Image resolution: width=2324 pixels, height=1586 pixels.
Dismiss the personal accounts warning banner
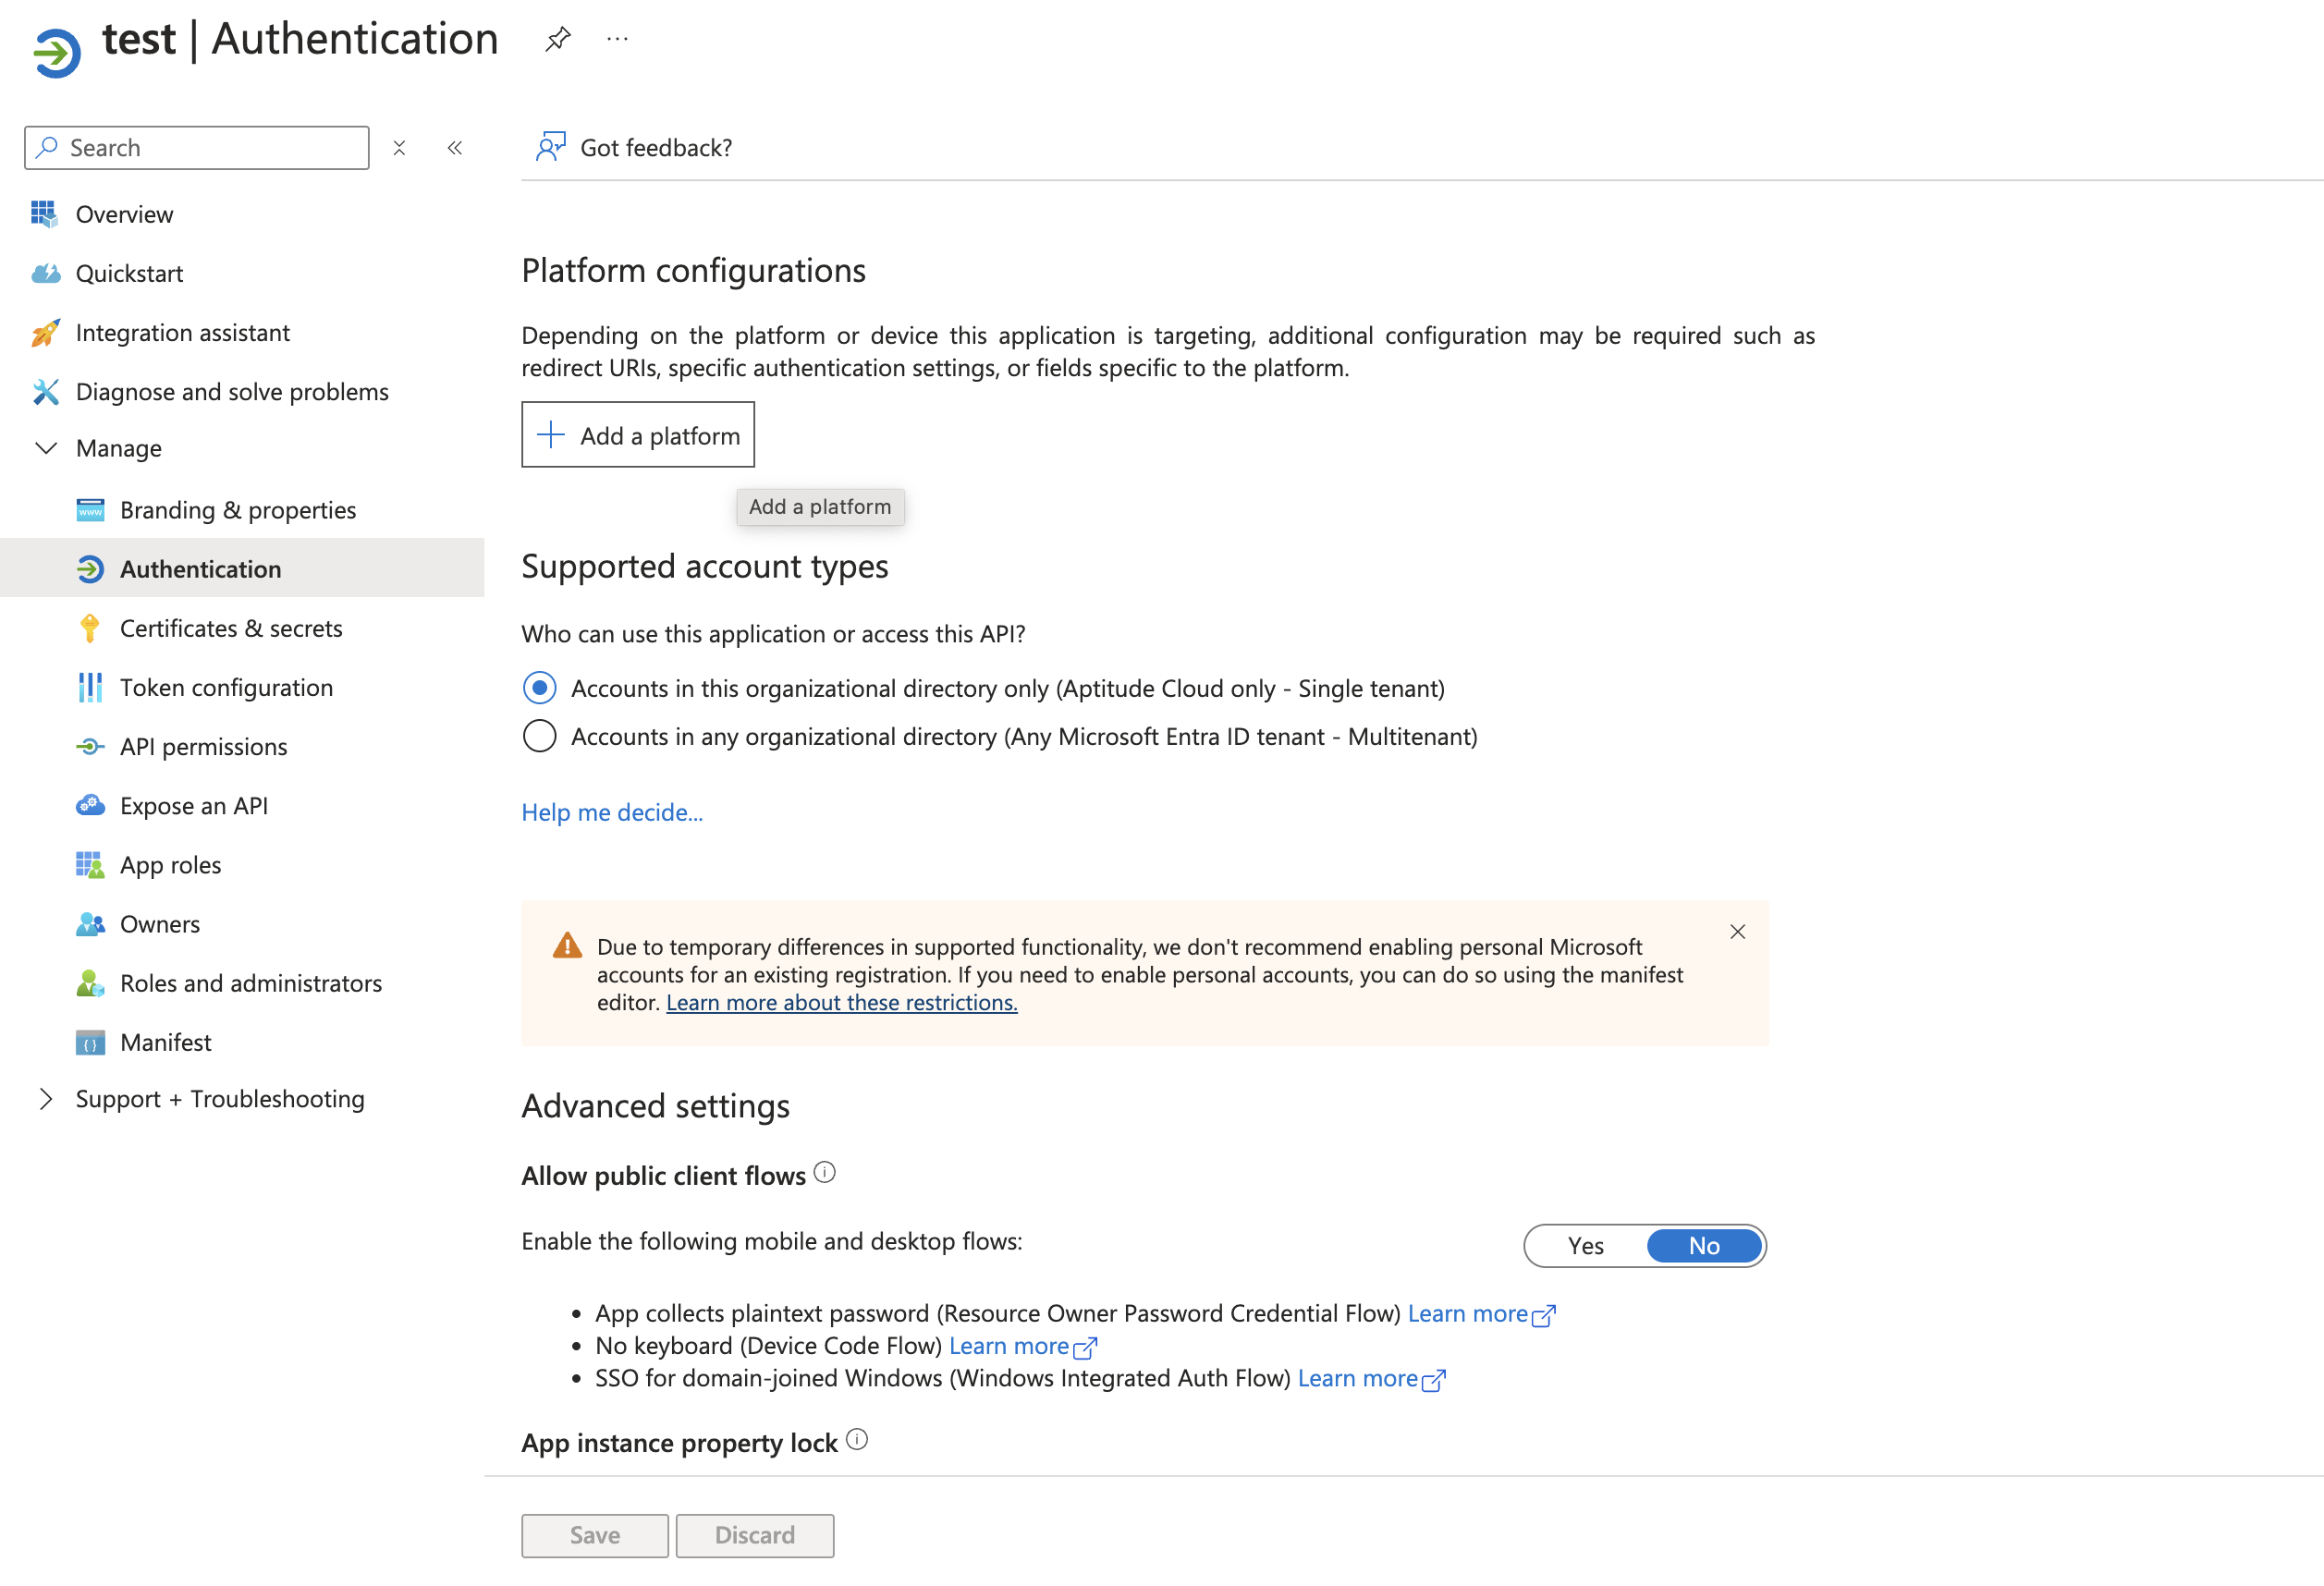click(x=1737, y=932)
